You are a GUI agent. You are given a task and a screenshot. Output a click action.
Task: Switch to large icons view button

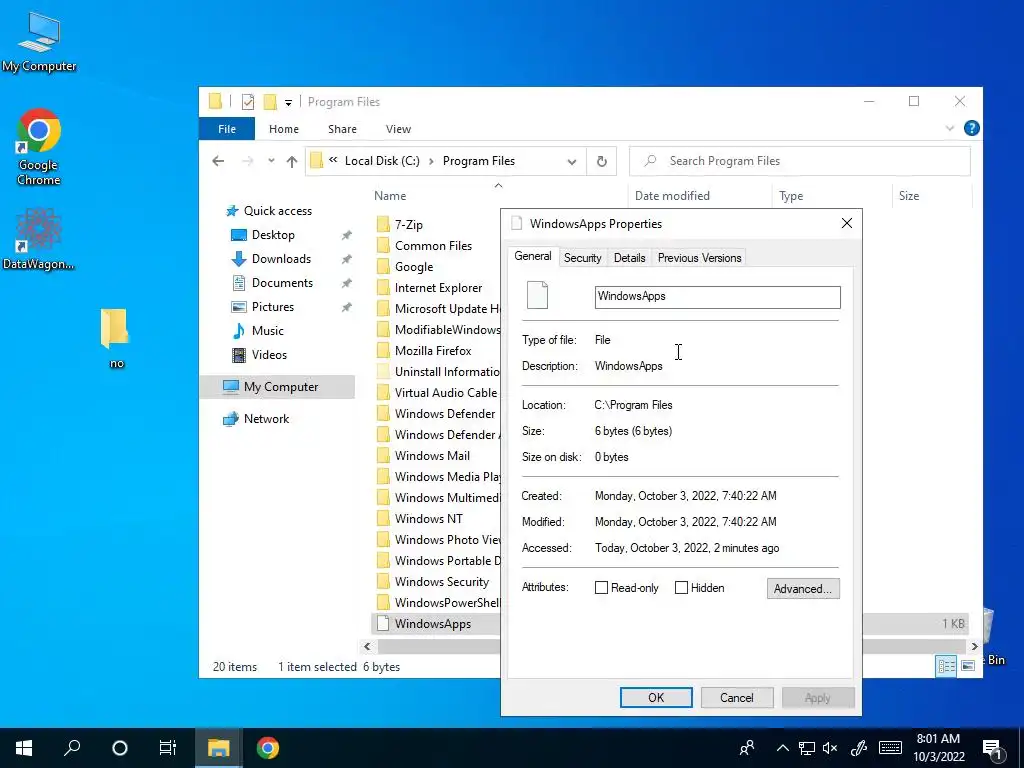tap(968, 665)
